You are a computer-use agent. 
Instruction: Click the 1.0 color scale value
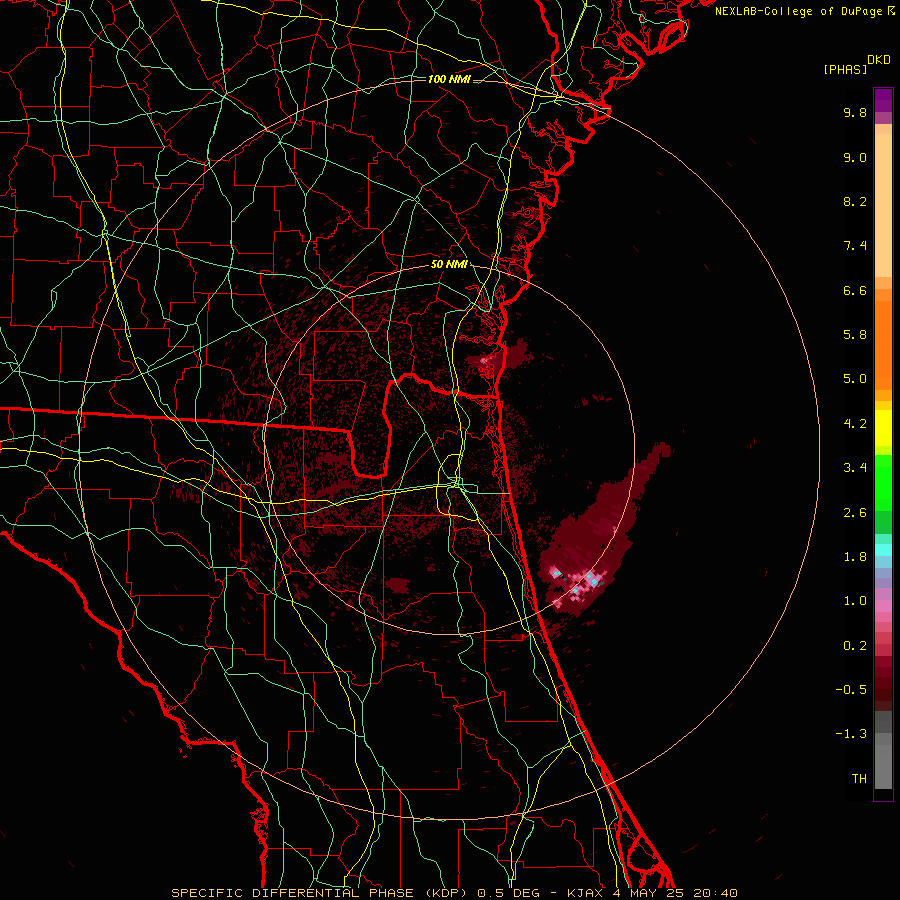pyautogui.click(x=855, y=601)
